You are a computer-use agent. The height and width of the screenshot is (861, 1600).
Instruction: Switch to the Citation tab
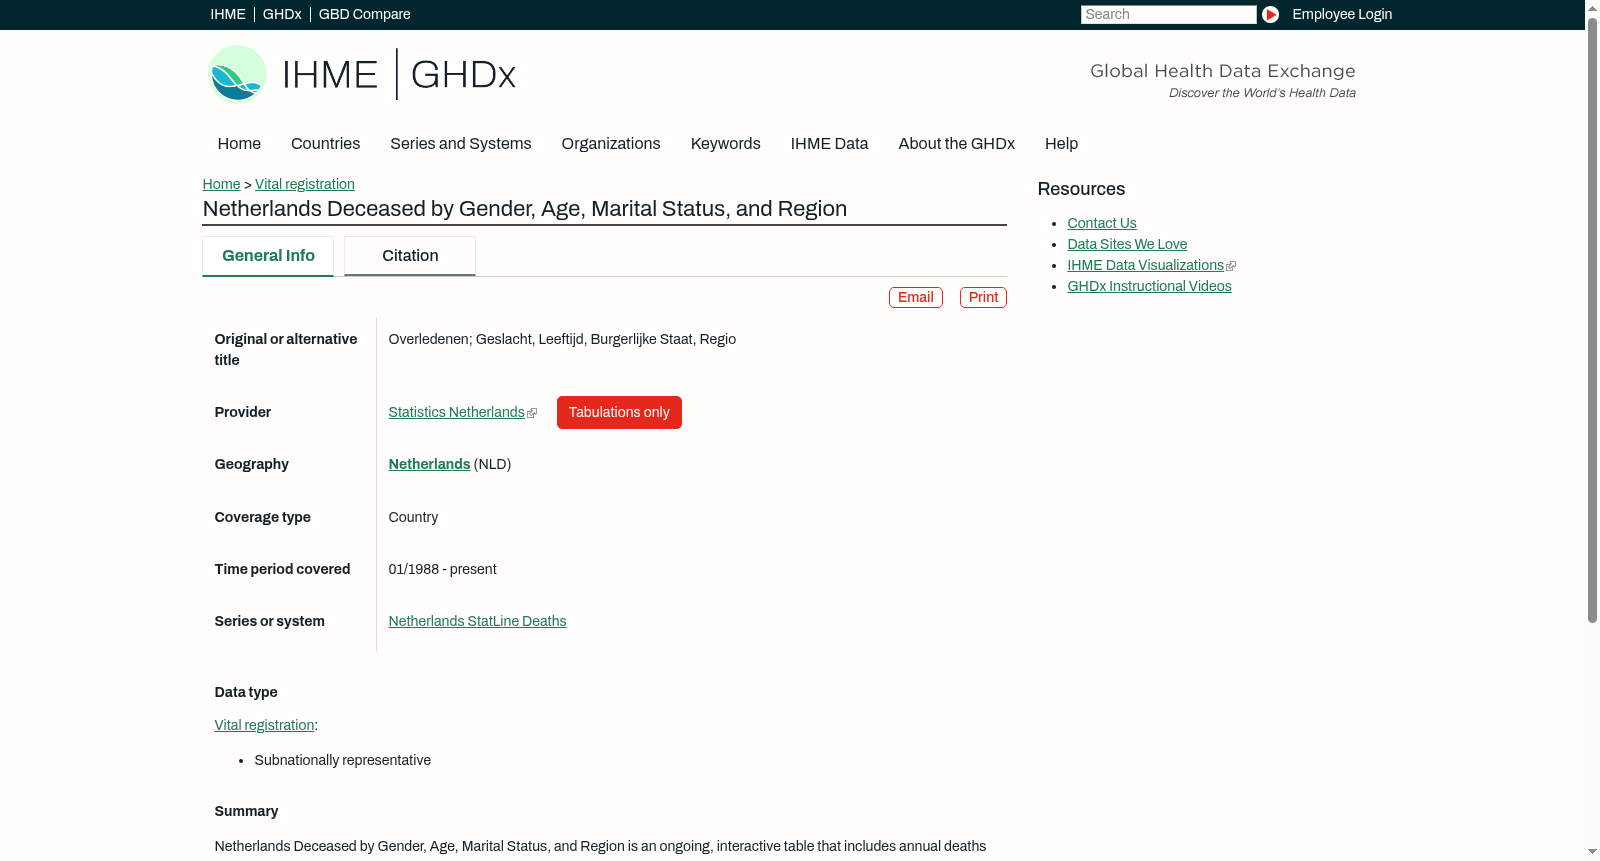[x=410, y=256]
